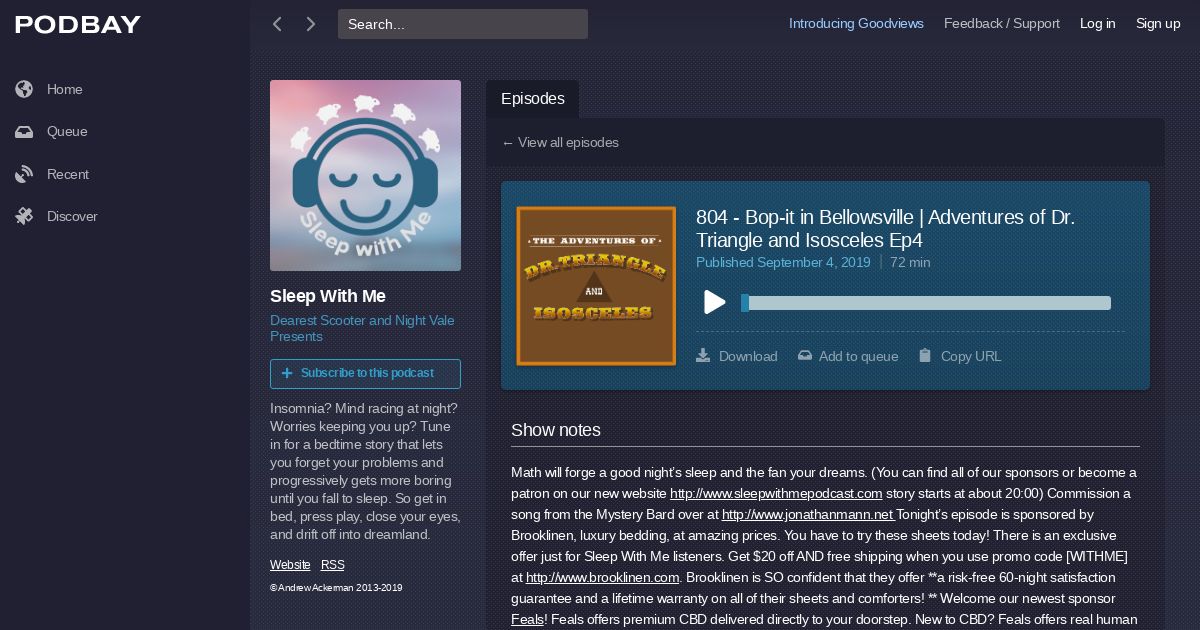This screenshot has height=630, width=1200.
Task: Click the Add to queue tray icon
Action: click(x=805, y=355)
